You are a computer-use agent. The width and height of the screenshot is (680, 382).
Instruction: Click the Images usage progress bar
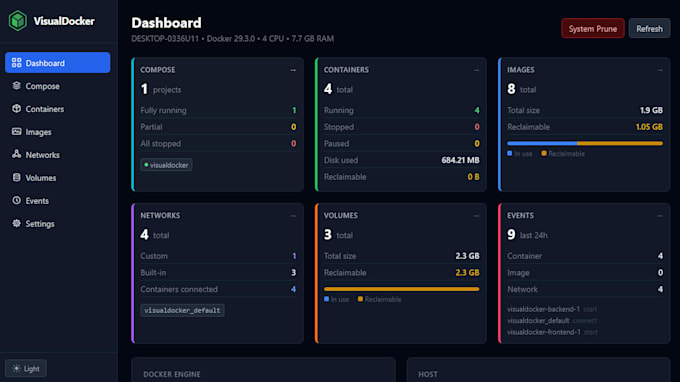[585, 143]
